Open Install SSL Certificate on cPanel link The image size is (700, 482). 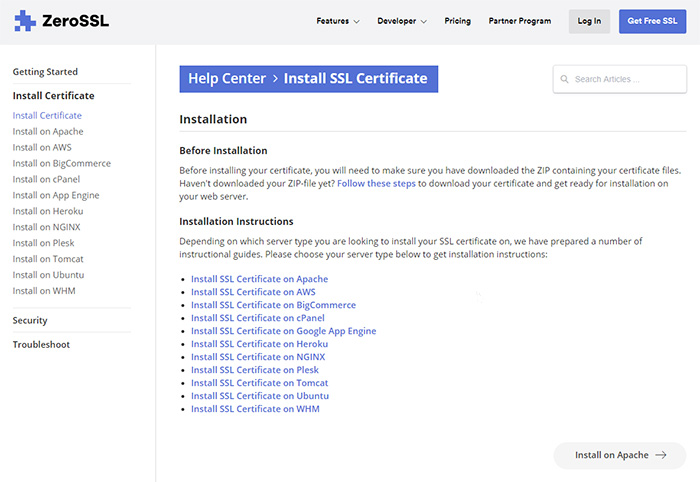coord(258,318)
